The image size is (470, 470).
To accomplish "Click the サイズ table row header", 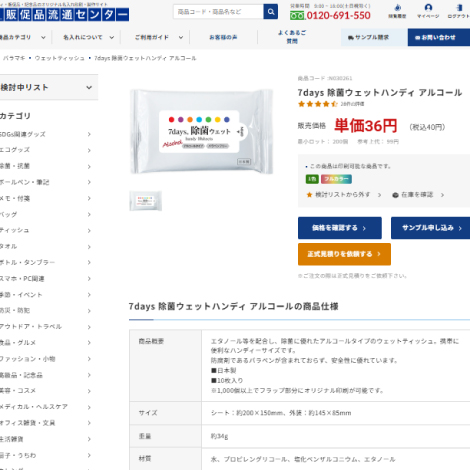I will (165, 413).
